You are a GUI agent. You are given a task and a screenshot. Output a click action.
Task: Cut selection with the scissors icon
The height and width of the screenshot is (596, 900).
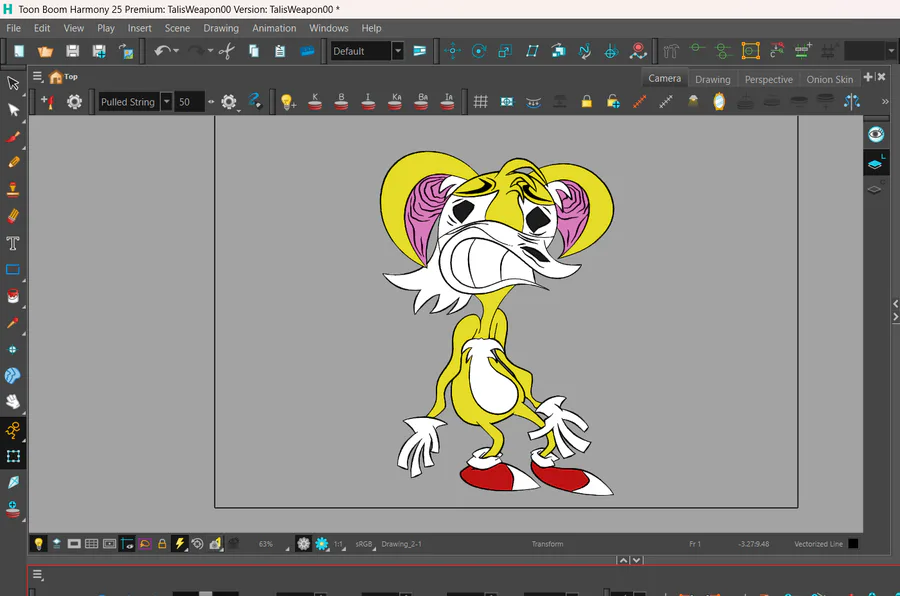point(227,52)
